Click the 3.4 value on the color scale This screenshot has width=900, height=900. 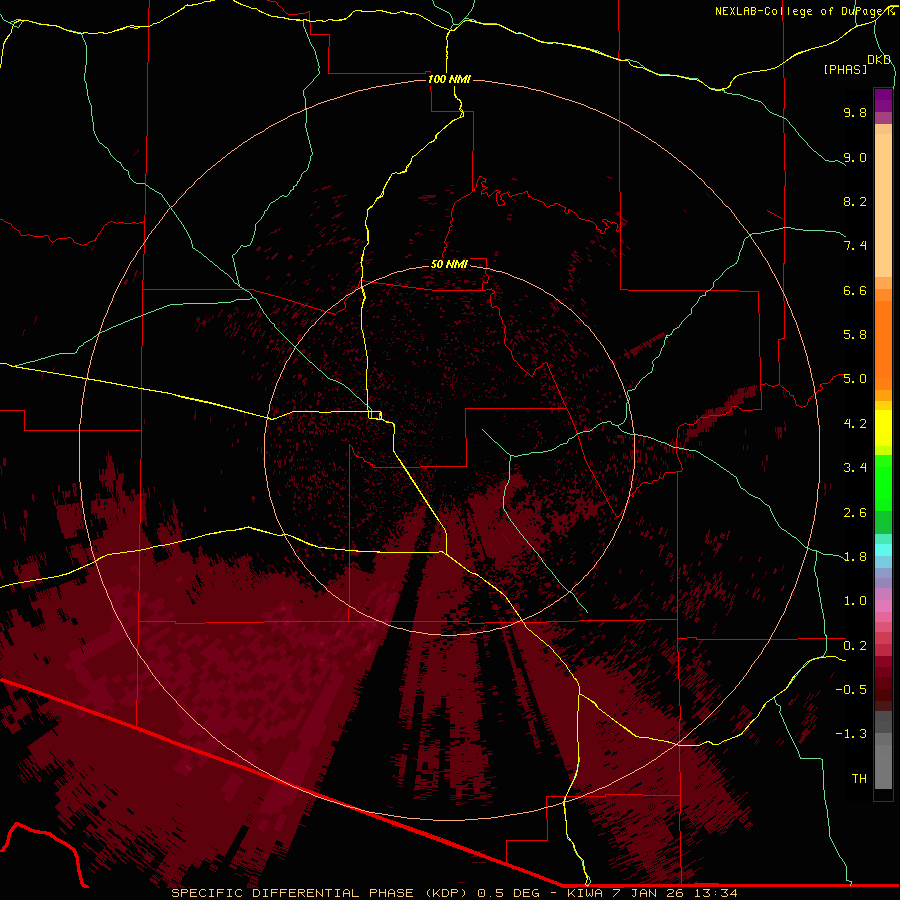[855, 468]
